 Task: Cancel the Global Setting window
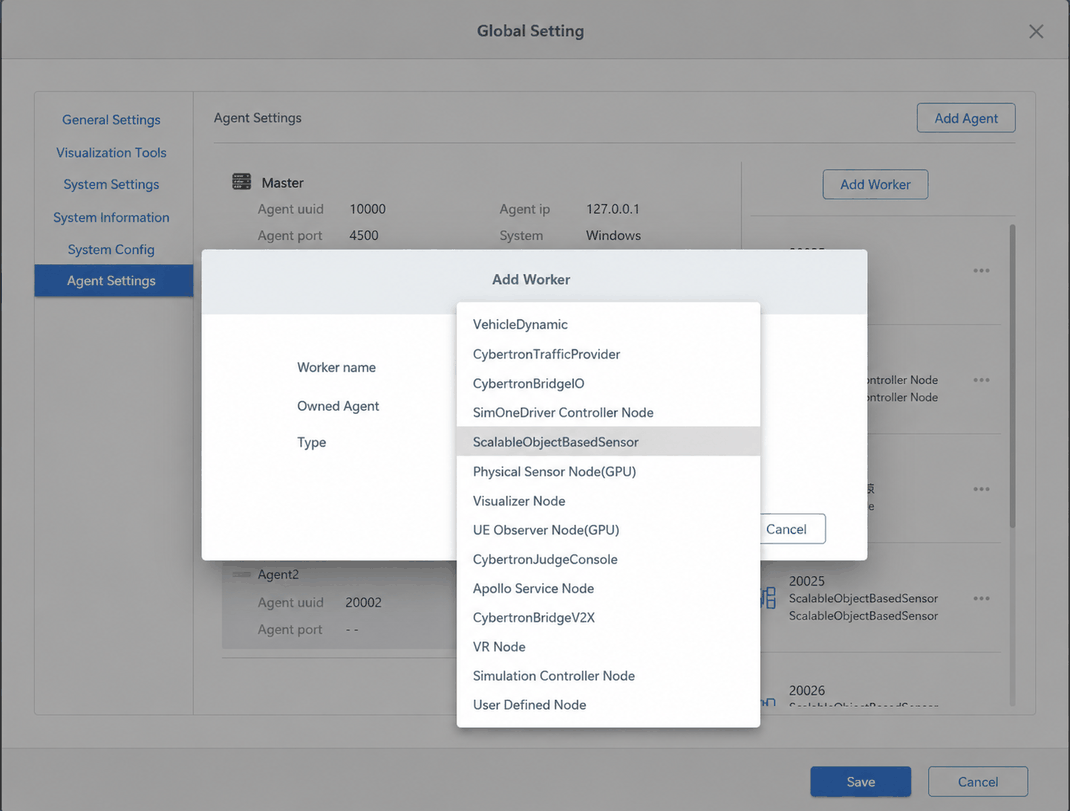pos(977,782)
